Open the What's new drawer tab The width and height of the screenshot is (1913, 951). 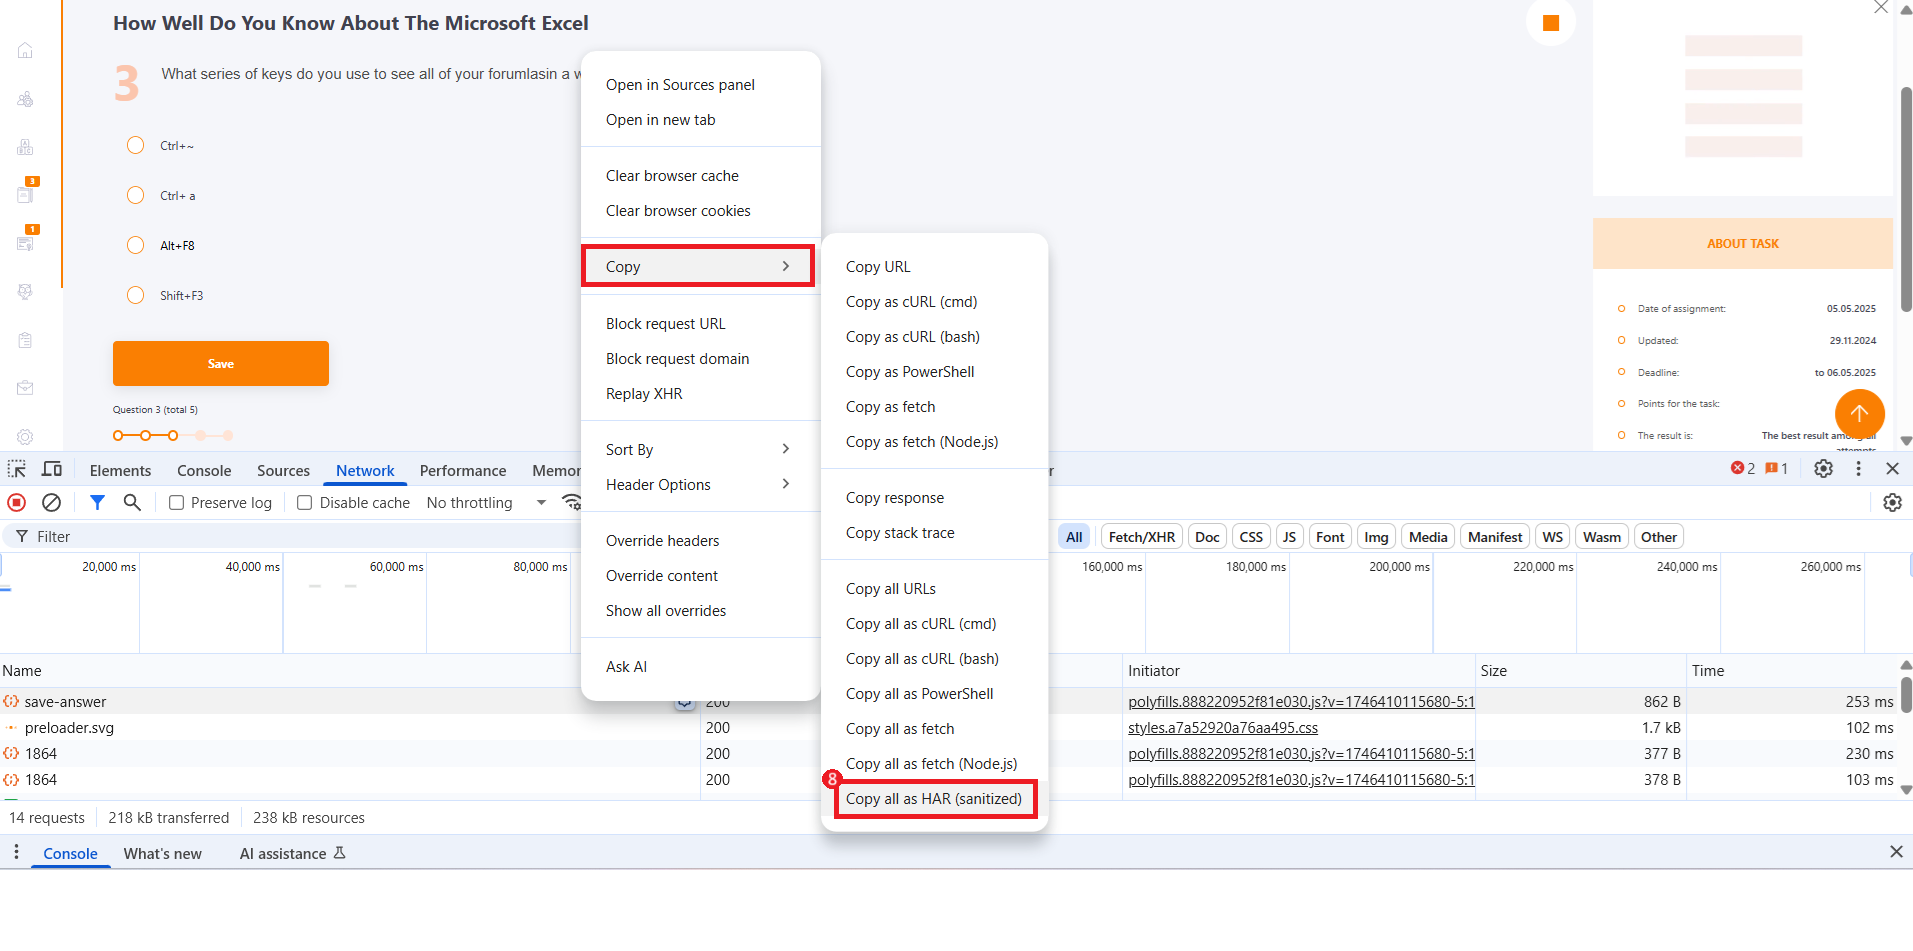[x=163, y=853]
